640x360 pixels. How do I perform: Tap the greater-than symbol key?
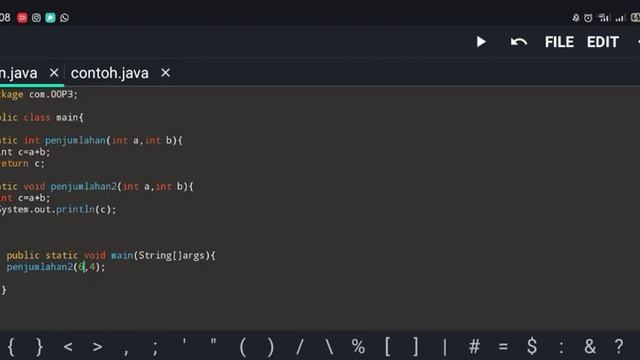[x=97, y=347]
